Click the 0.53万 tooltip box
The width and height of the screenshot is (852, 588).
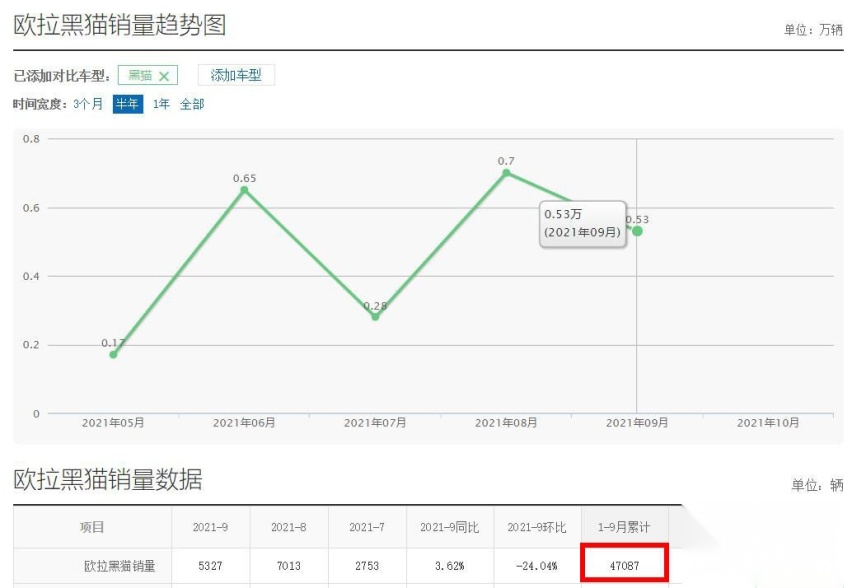pyautogui.click(x=582, y=223)
